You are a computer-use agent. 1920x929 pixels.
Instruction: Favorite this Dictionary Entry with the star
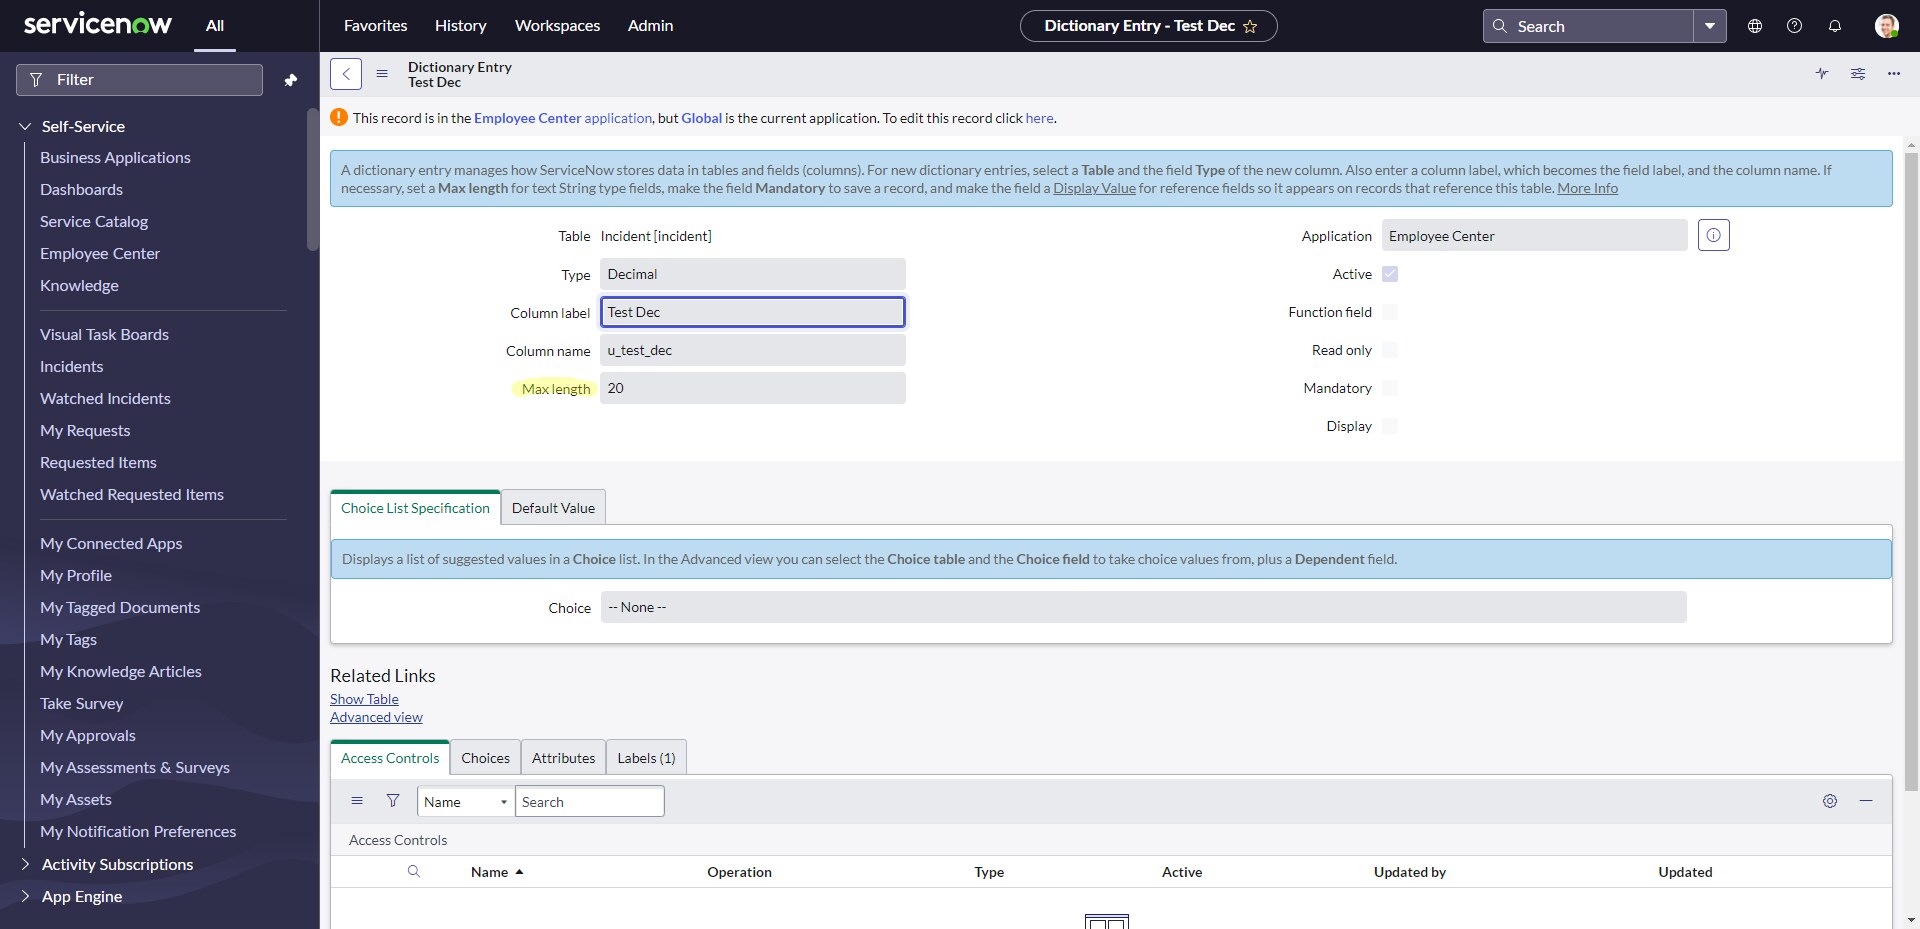coord(1250,27)
